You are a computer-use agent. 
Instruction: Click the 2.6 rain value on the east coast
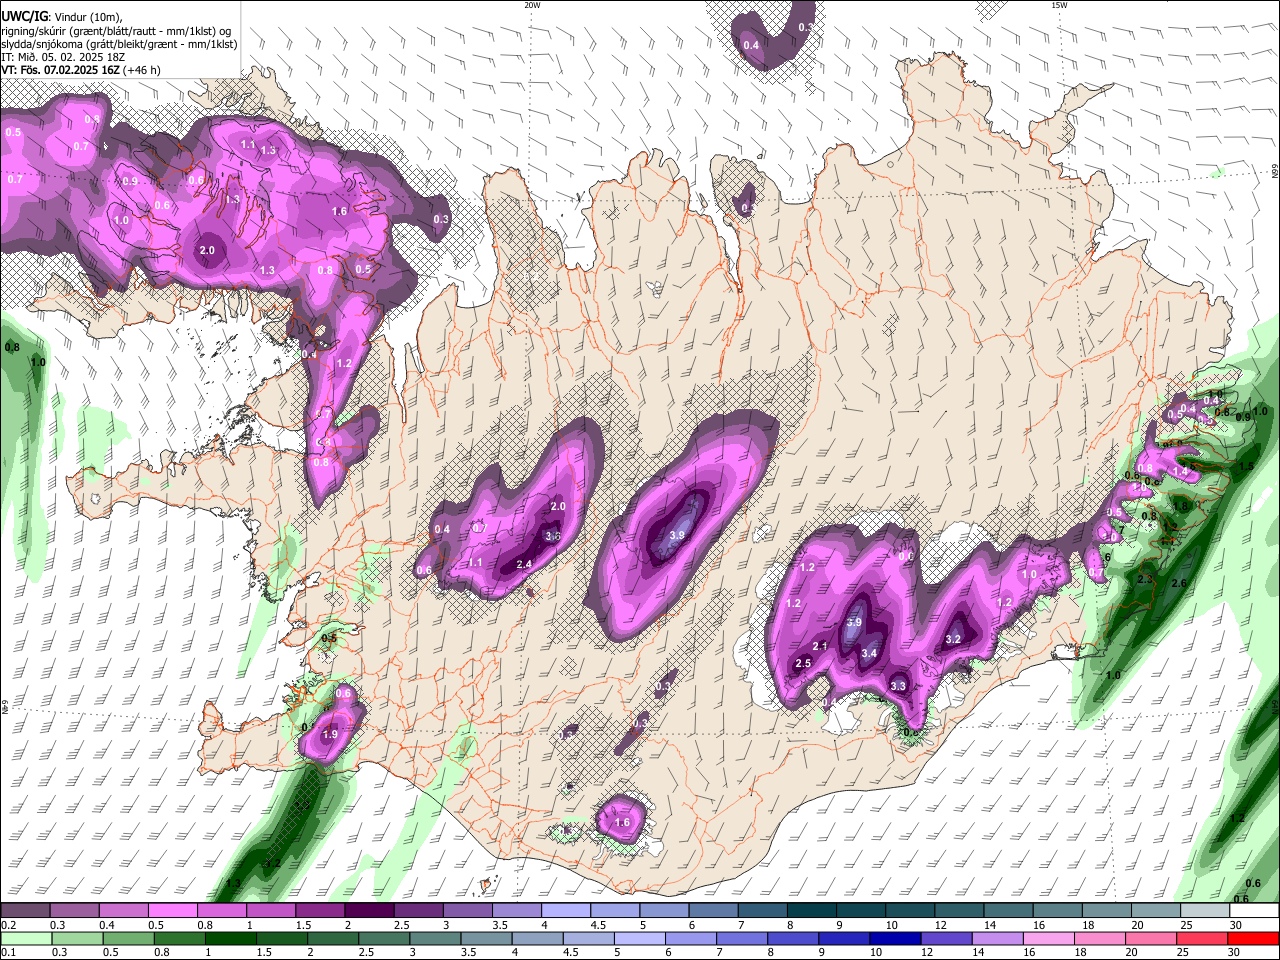(x=1178, y=583)
